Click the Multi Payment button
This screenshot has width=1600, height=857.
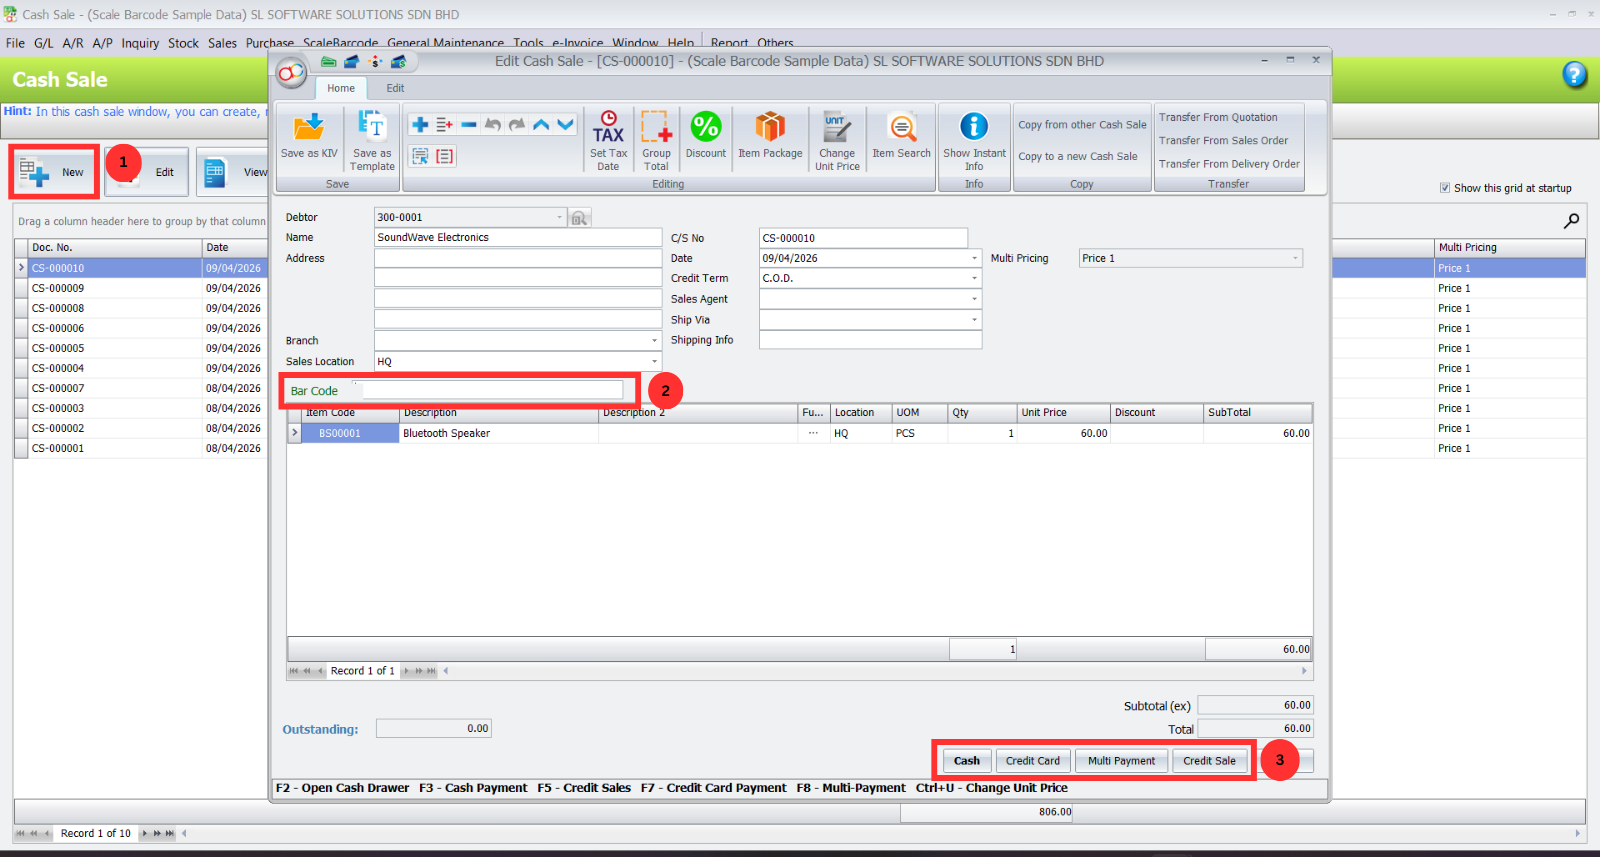1121,761
